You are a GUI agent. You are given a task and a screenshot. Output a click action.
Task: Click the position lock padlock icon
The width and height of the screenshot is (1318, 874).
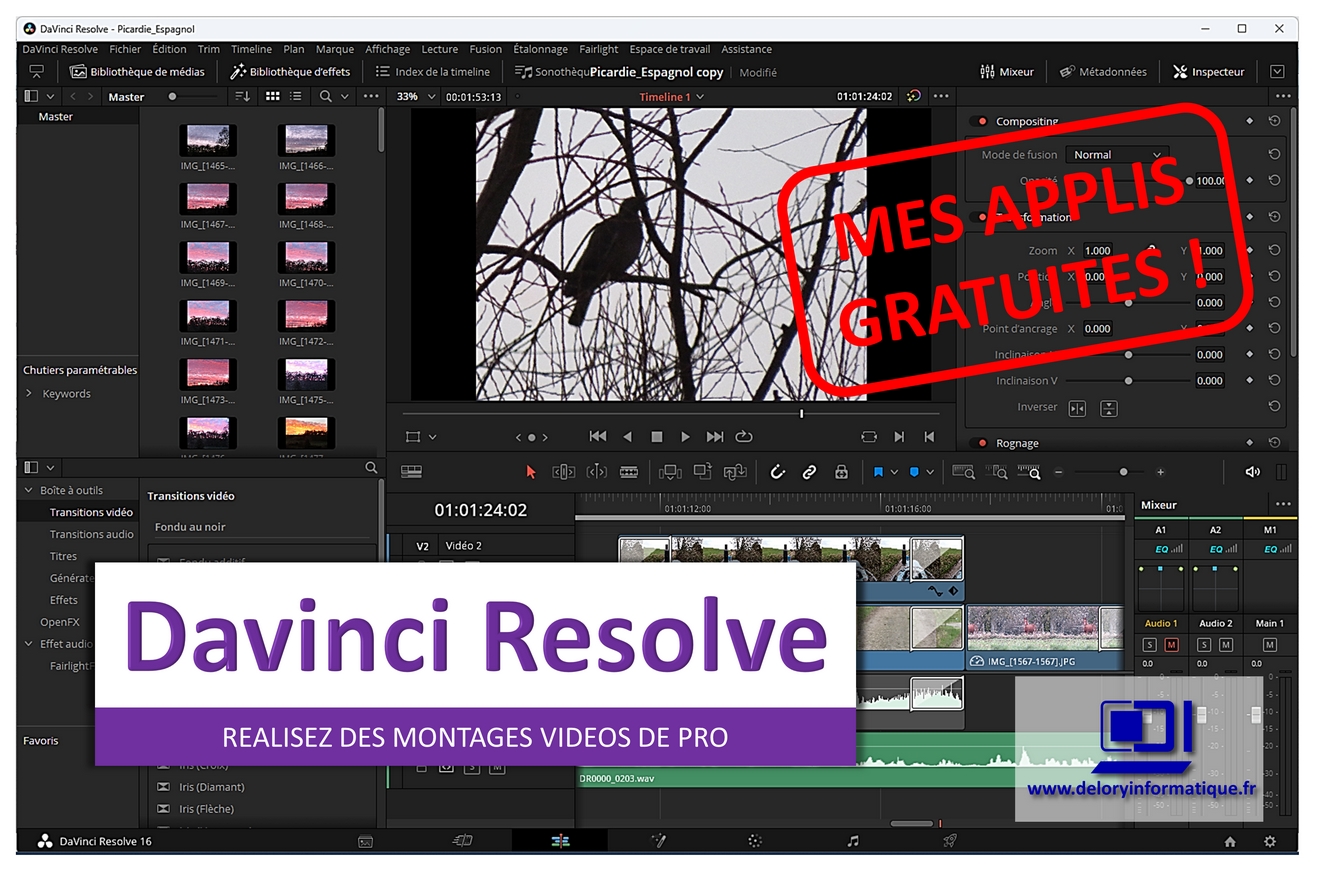pos(841,472)
